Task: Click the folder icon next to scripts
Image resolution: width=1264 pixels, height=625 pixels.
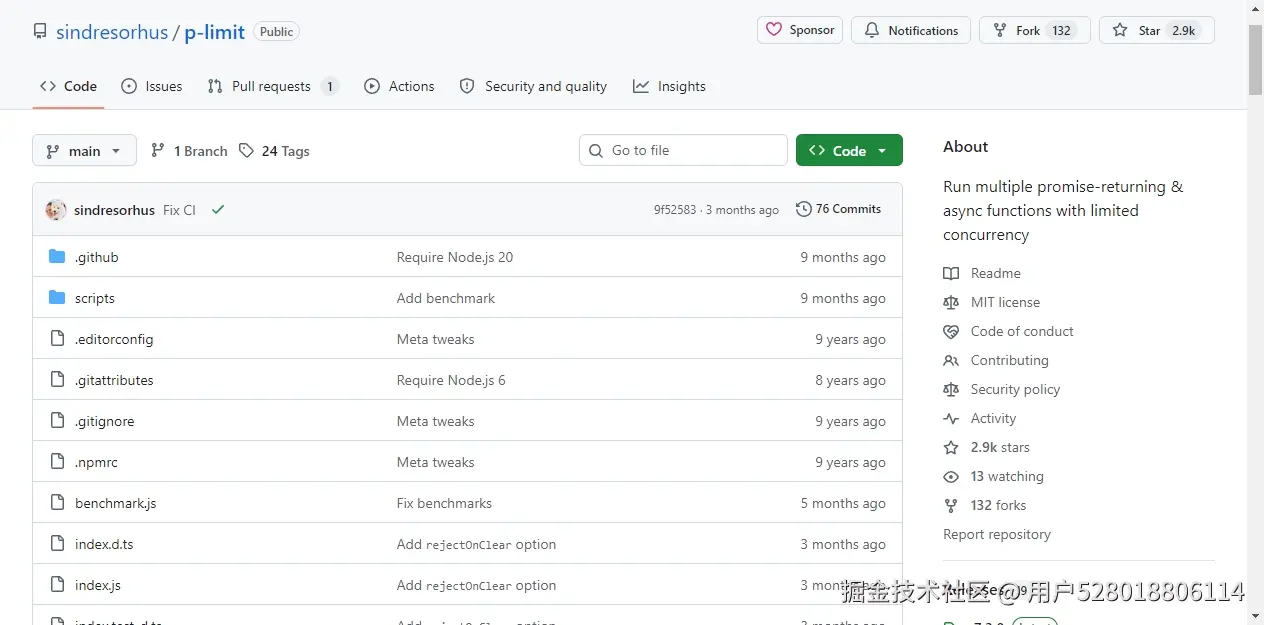Action: tap(57, 298)
